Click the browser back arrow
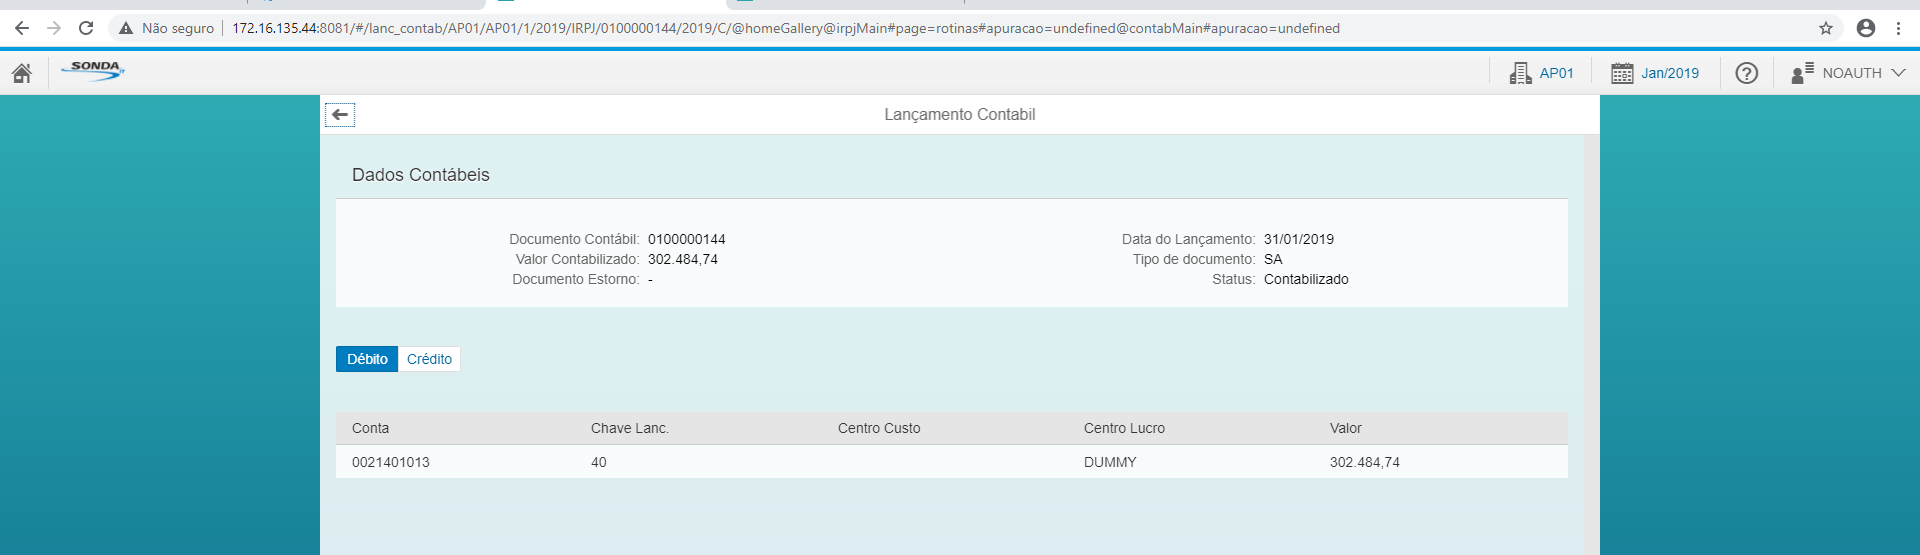Screen dimensions: 1920x555 pos(22,28)
